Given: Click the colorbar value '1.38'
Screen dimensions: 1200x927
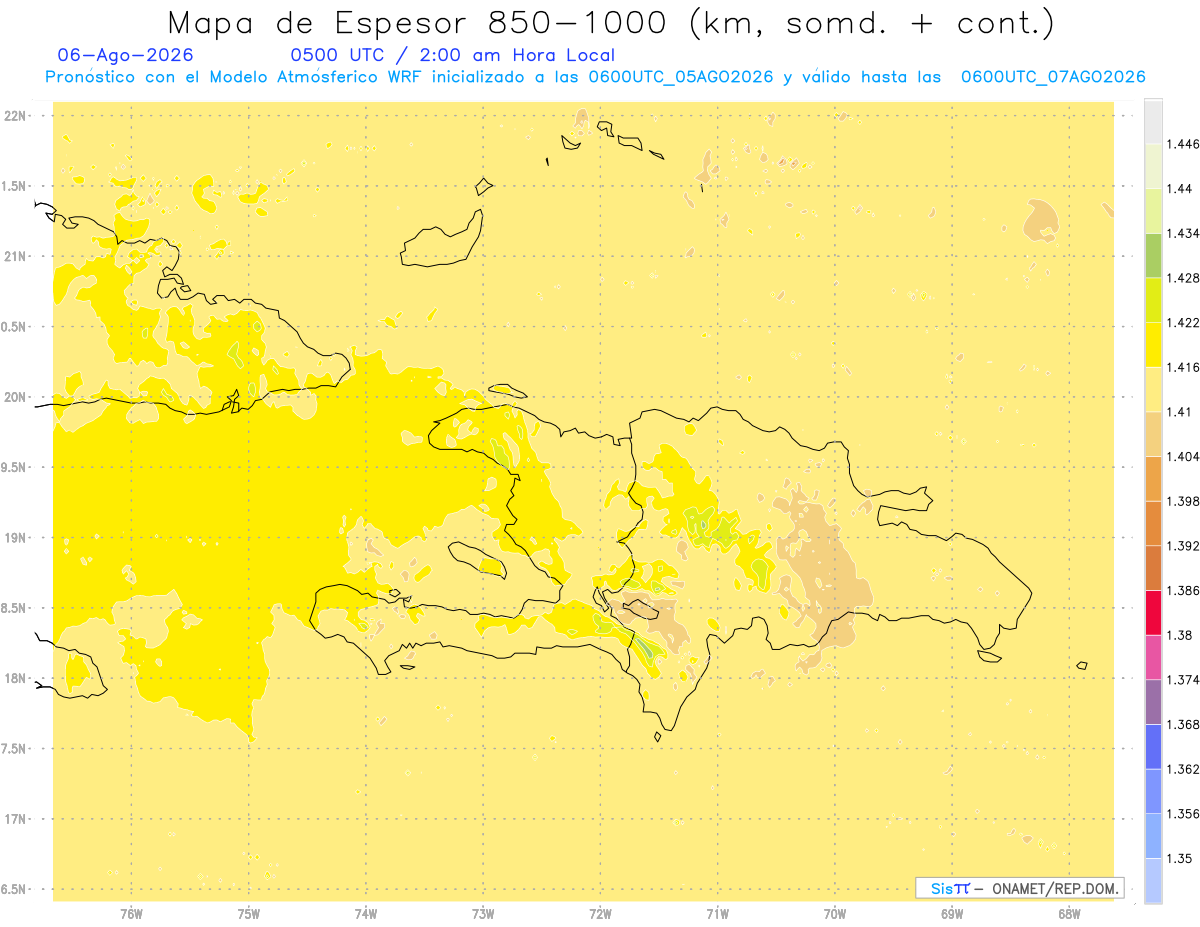Looking at the screenshot, I should tap(1179, 635).
